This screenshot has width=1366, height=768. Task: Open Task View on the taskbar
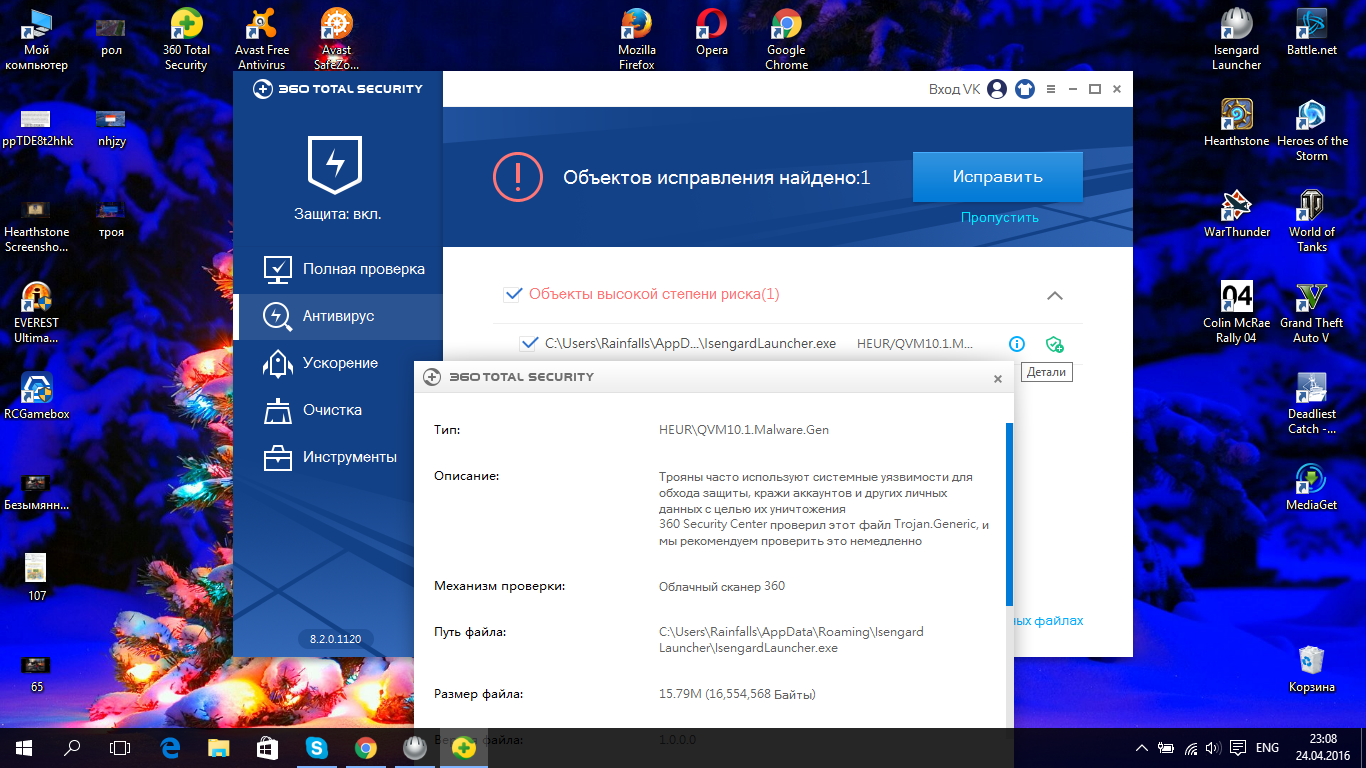tap(120, 748)
